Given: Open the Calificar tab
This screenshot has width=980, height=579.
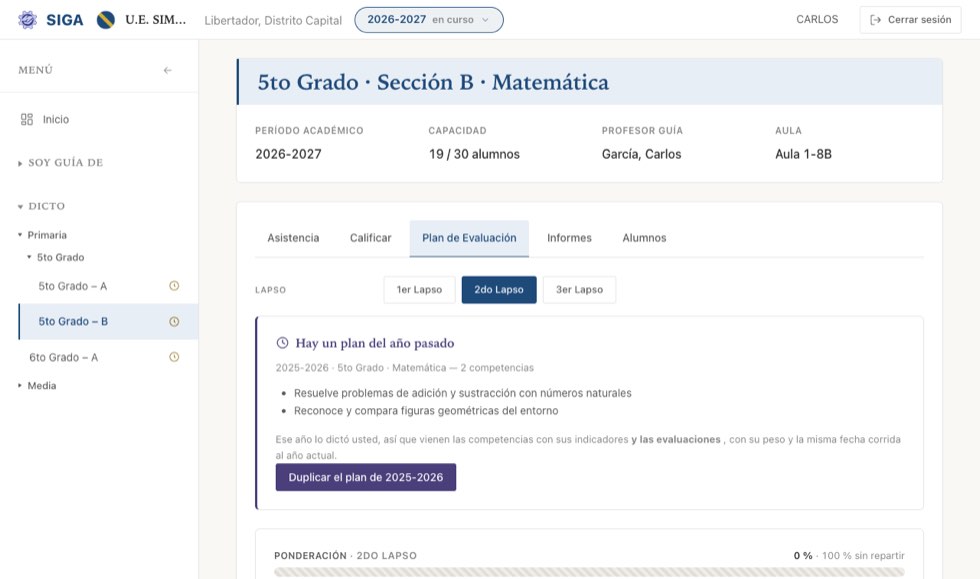Looking at the screenshot, I should 371,238.
